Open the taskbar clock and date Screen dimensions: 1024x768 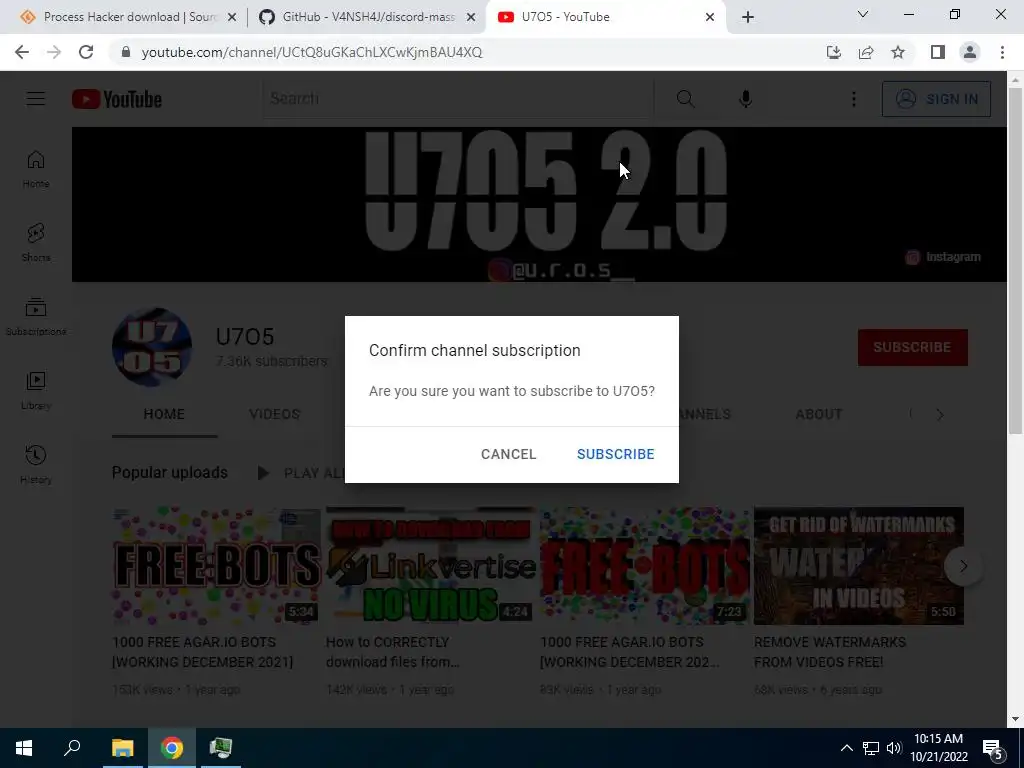coord(938,748)
